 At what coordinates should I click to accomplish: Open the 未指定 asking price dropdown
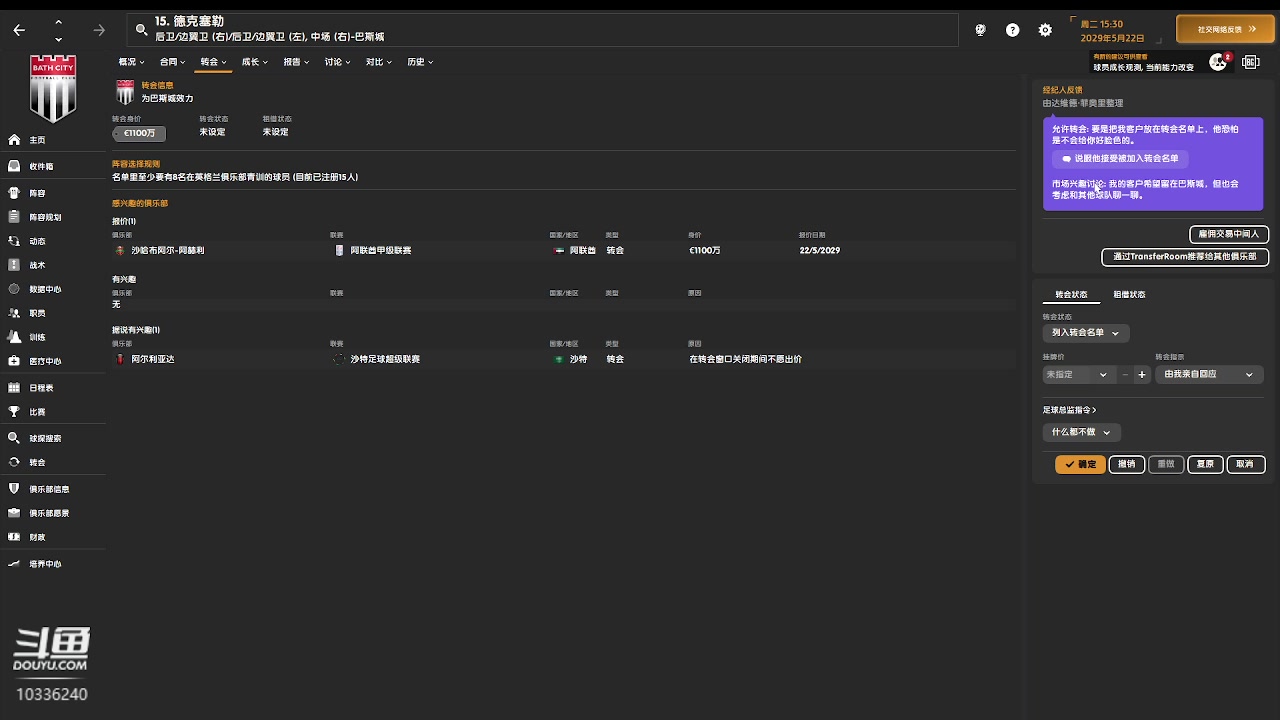(x=1078, y=374)
